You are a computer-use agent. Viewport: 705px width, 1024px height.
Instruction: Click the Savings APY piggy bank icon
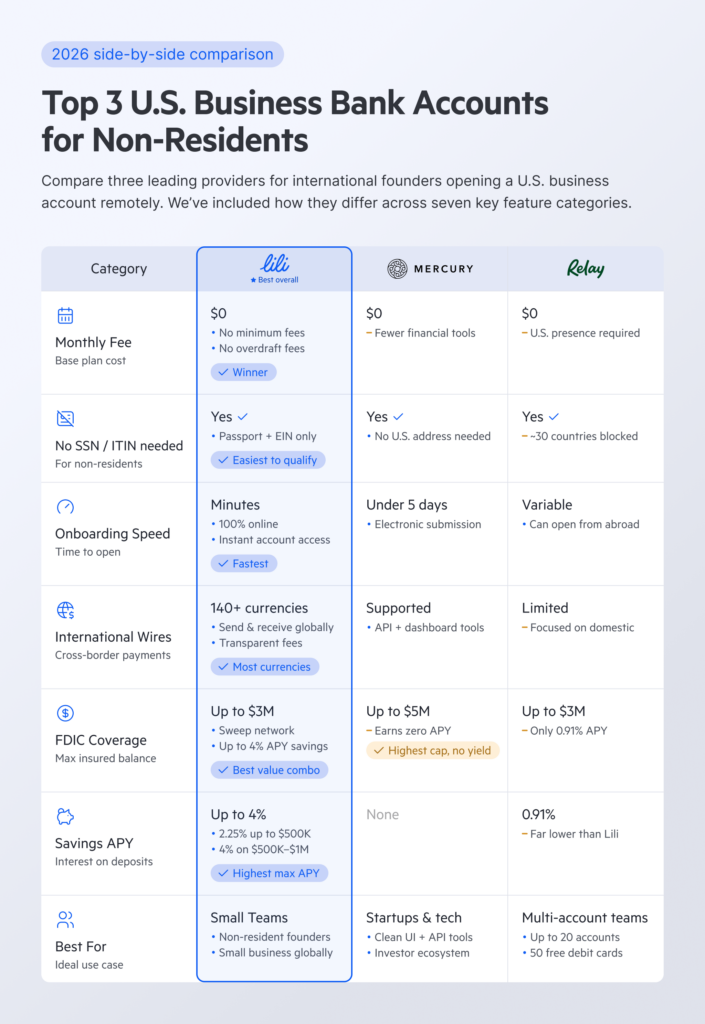point(65,816)
